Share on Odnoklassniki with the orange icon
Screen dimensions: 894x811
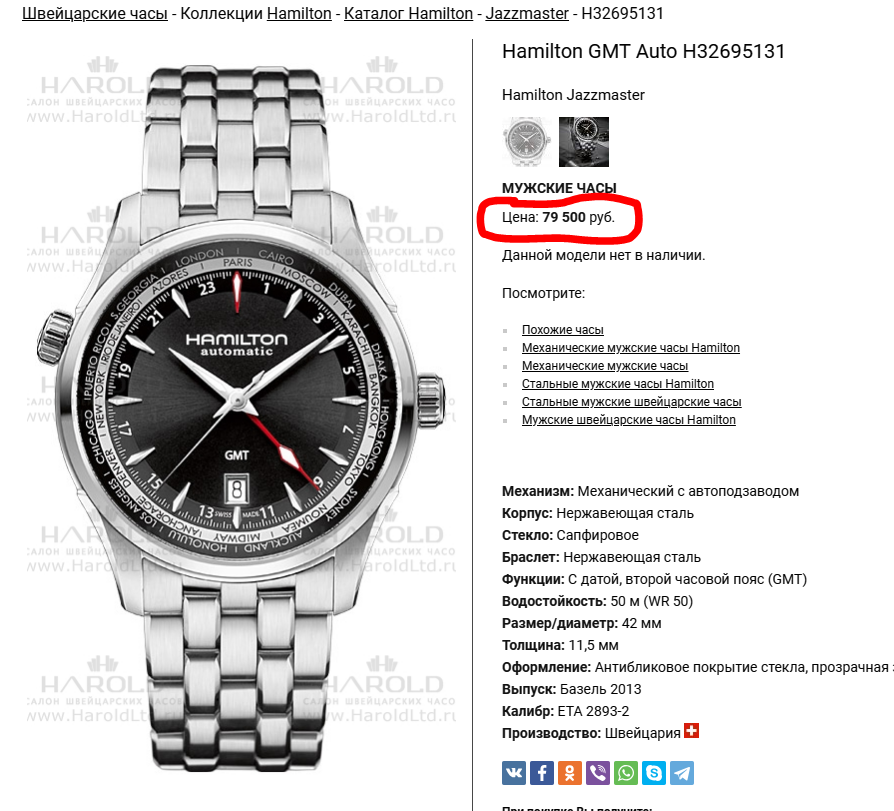click(x=570, y=773)
